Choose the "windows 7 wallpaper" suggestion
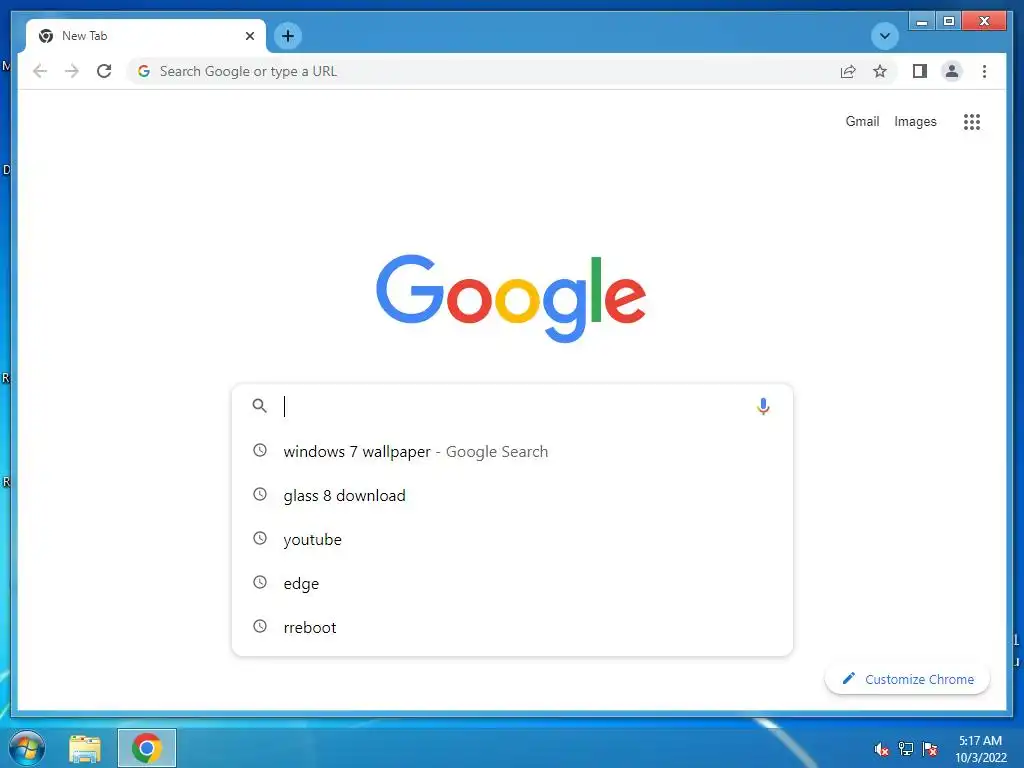The width and height of the screenshot is (1024, 768). 512,451
